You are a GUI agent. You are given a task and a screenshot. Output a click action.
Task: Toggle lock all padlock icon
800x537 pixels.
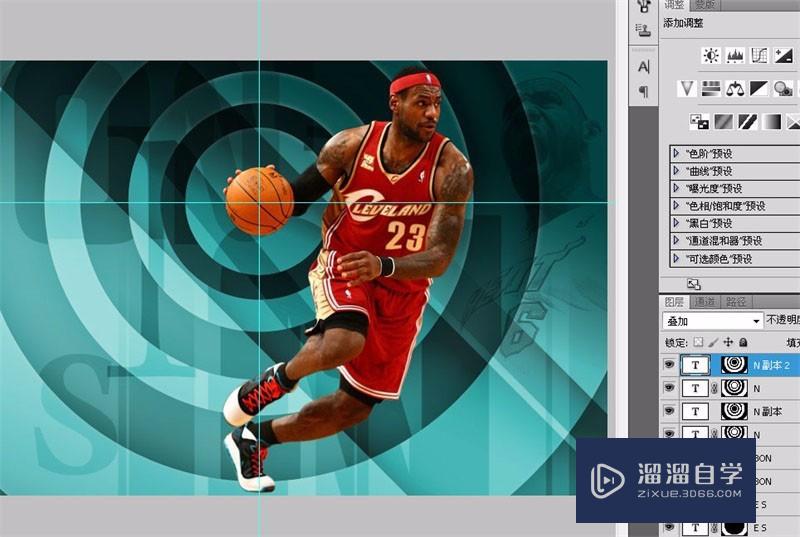pyautogui.click(x=743, y=342)
